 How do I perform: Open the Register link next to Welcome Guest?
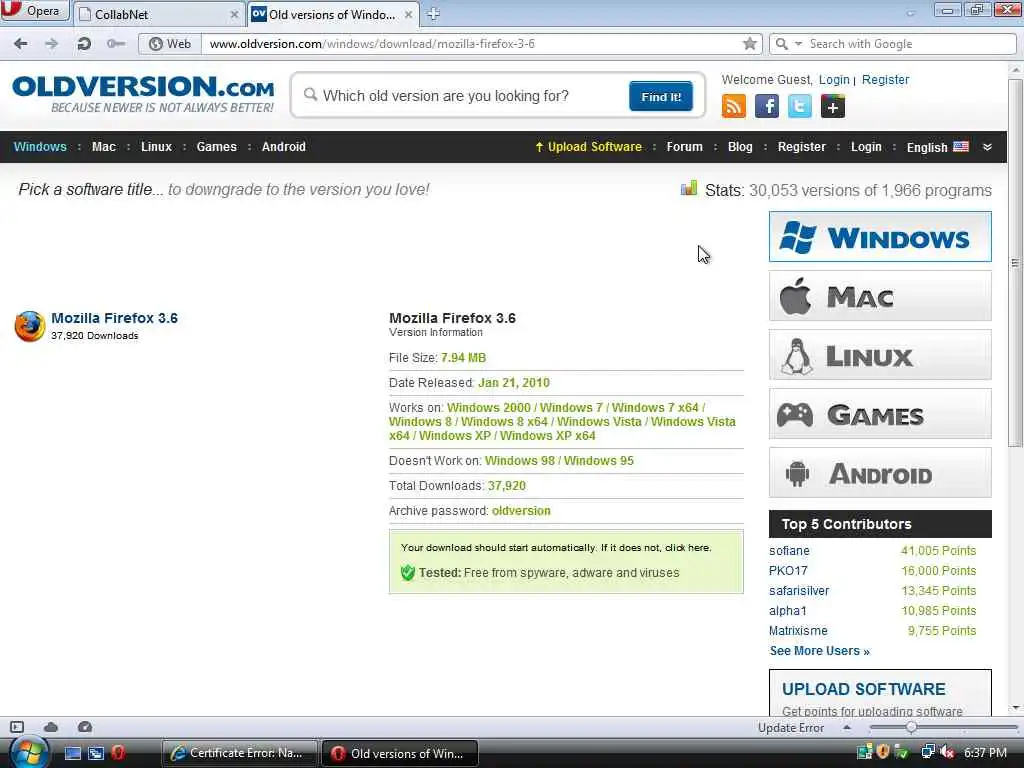point(885,80)
